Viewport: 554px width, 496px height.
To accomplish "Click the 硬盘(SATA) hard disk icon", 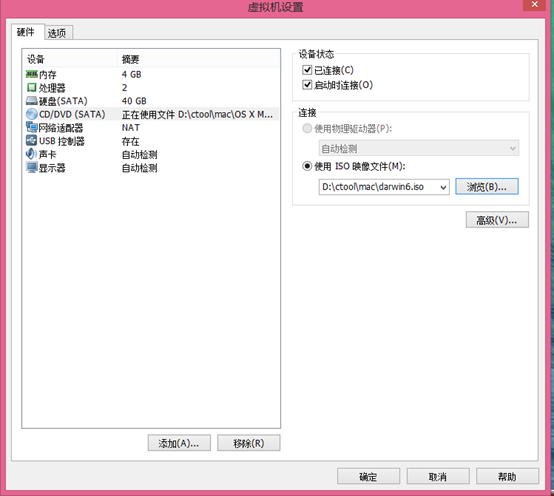I will 31,101.
